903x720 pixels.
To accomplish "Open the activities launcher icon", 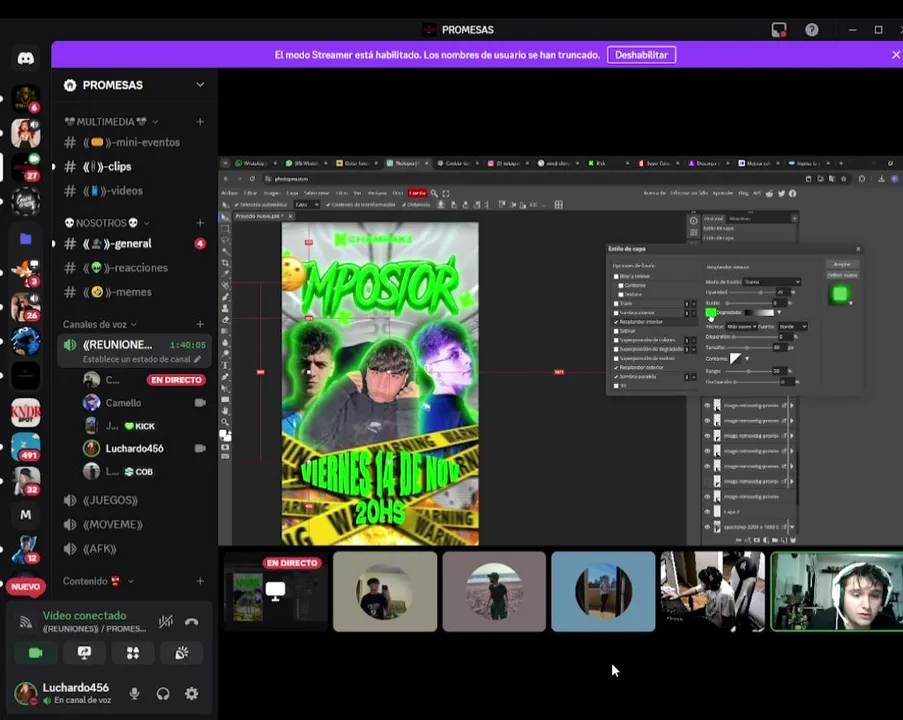I will point(133,653).
